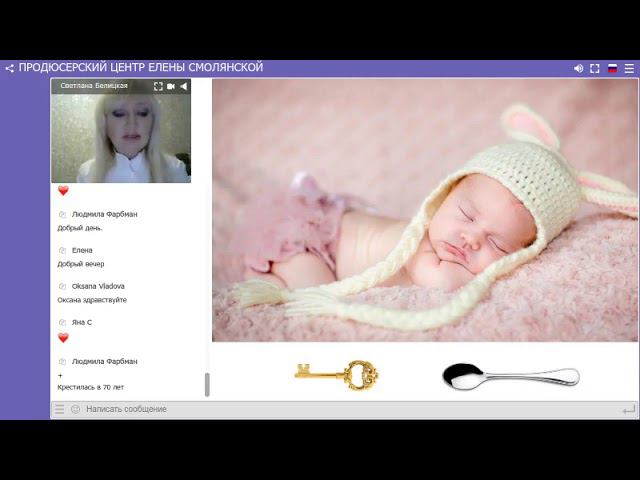Image resolution: width=640 pixels, height=480 pixels.
Task: Open the chat options menu beside the emoji icon
Action: (x=60, y=409)
